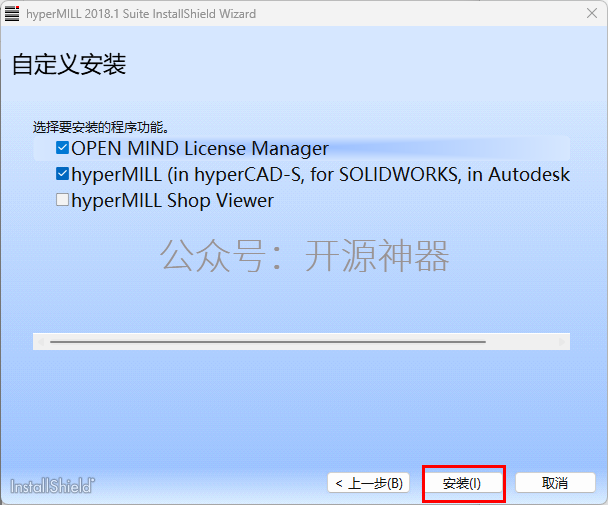Click the 选择要安装的程序功能 instruction text
This screenshot has height=505, width=608.
click(101, 127)
